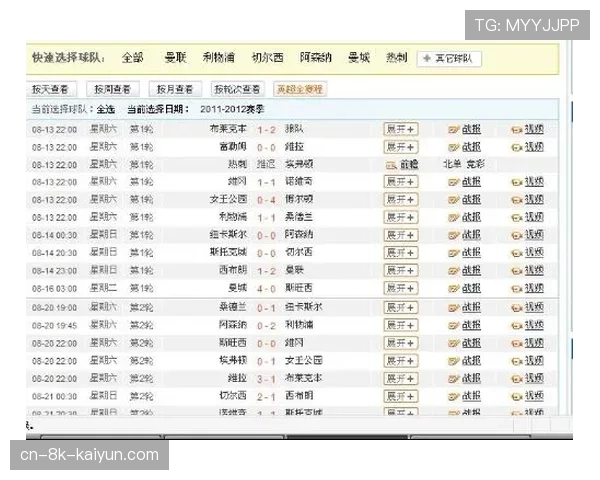Expand 展开+ for 西布朗 vs 曼联 match
Image resolution: width=600 pixels, height=480 pixels.
pyautogui.click(x=401, y=271)
